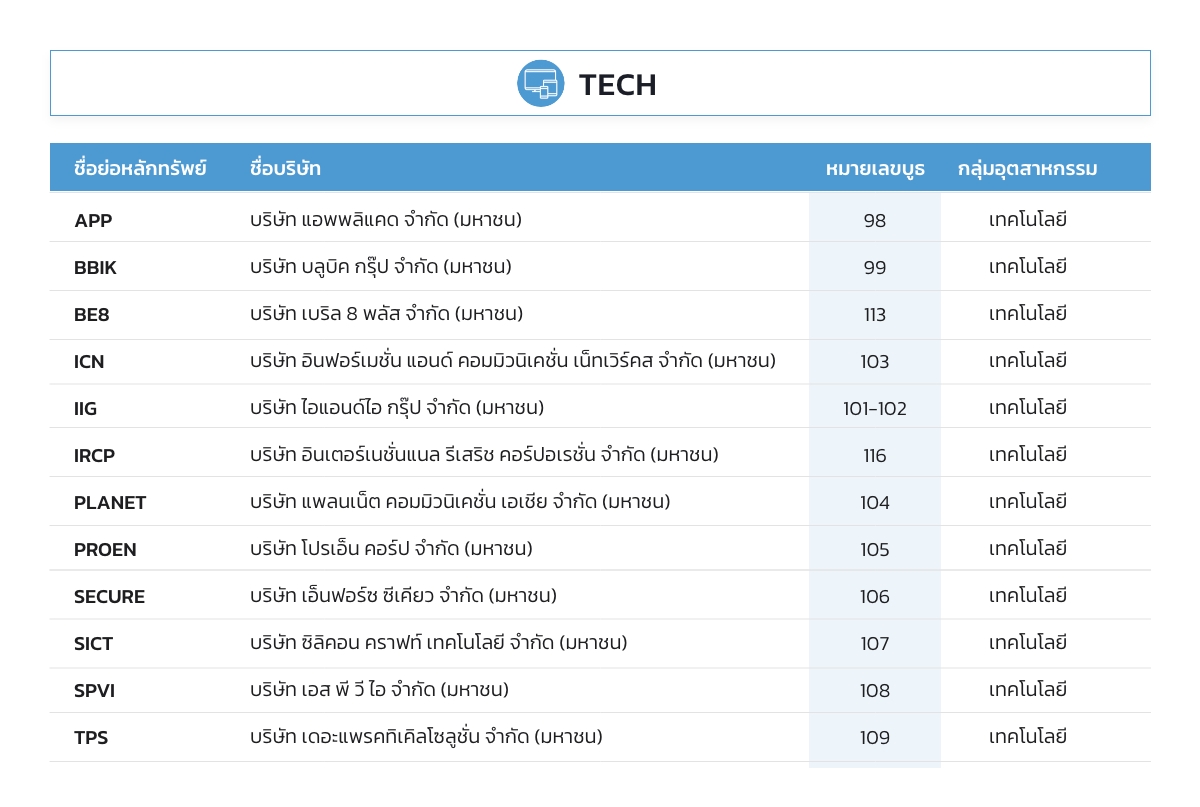Select the ICN ticker symbol
Image resolution: width=1200 pixels, height=807 pixels.
(89, 361)
